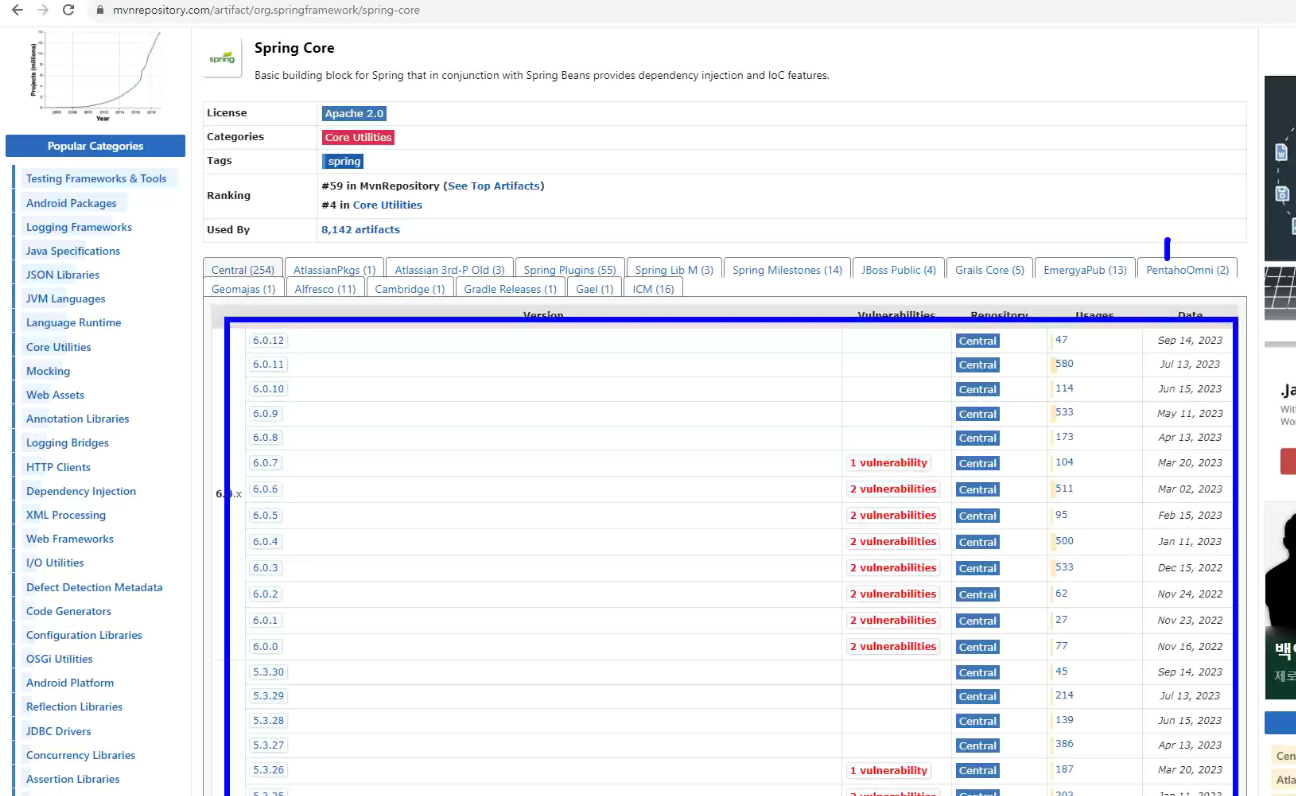This screenshot has width=1296, height=796.
Task: Go to the Mocking category
Action: click(x=48, y=371)
